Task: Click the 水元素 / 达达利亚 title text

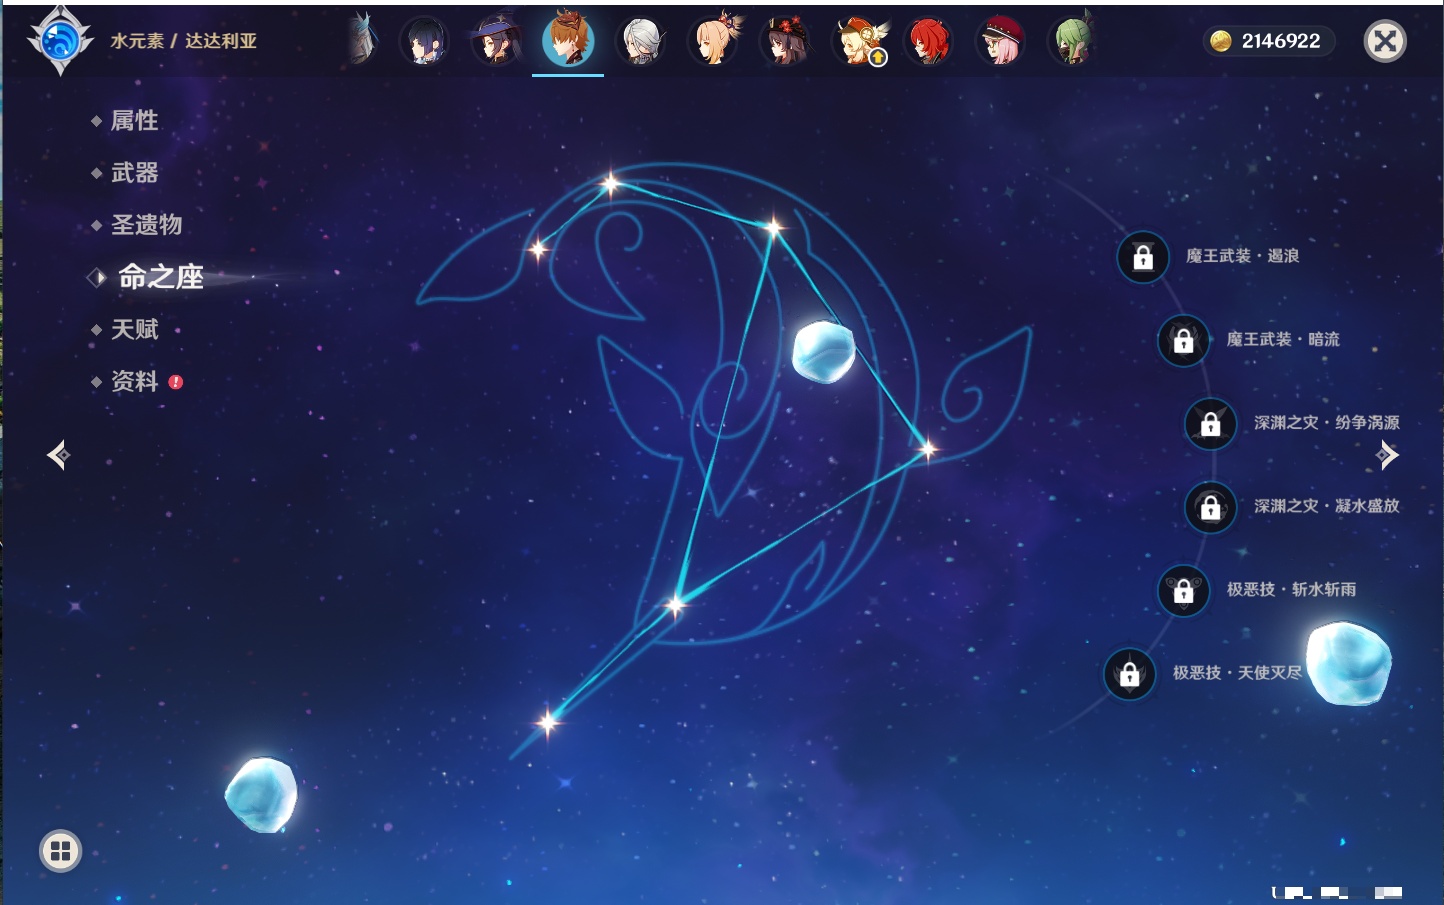Action: pos(183,41)
